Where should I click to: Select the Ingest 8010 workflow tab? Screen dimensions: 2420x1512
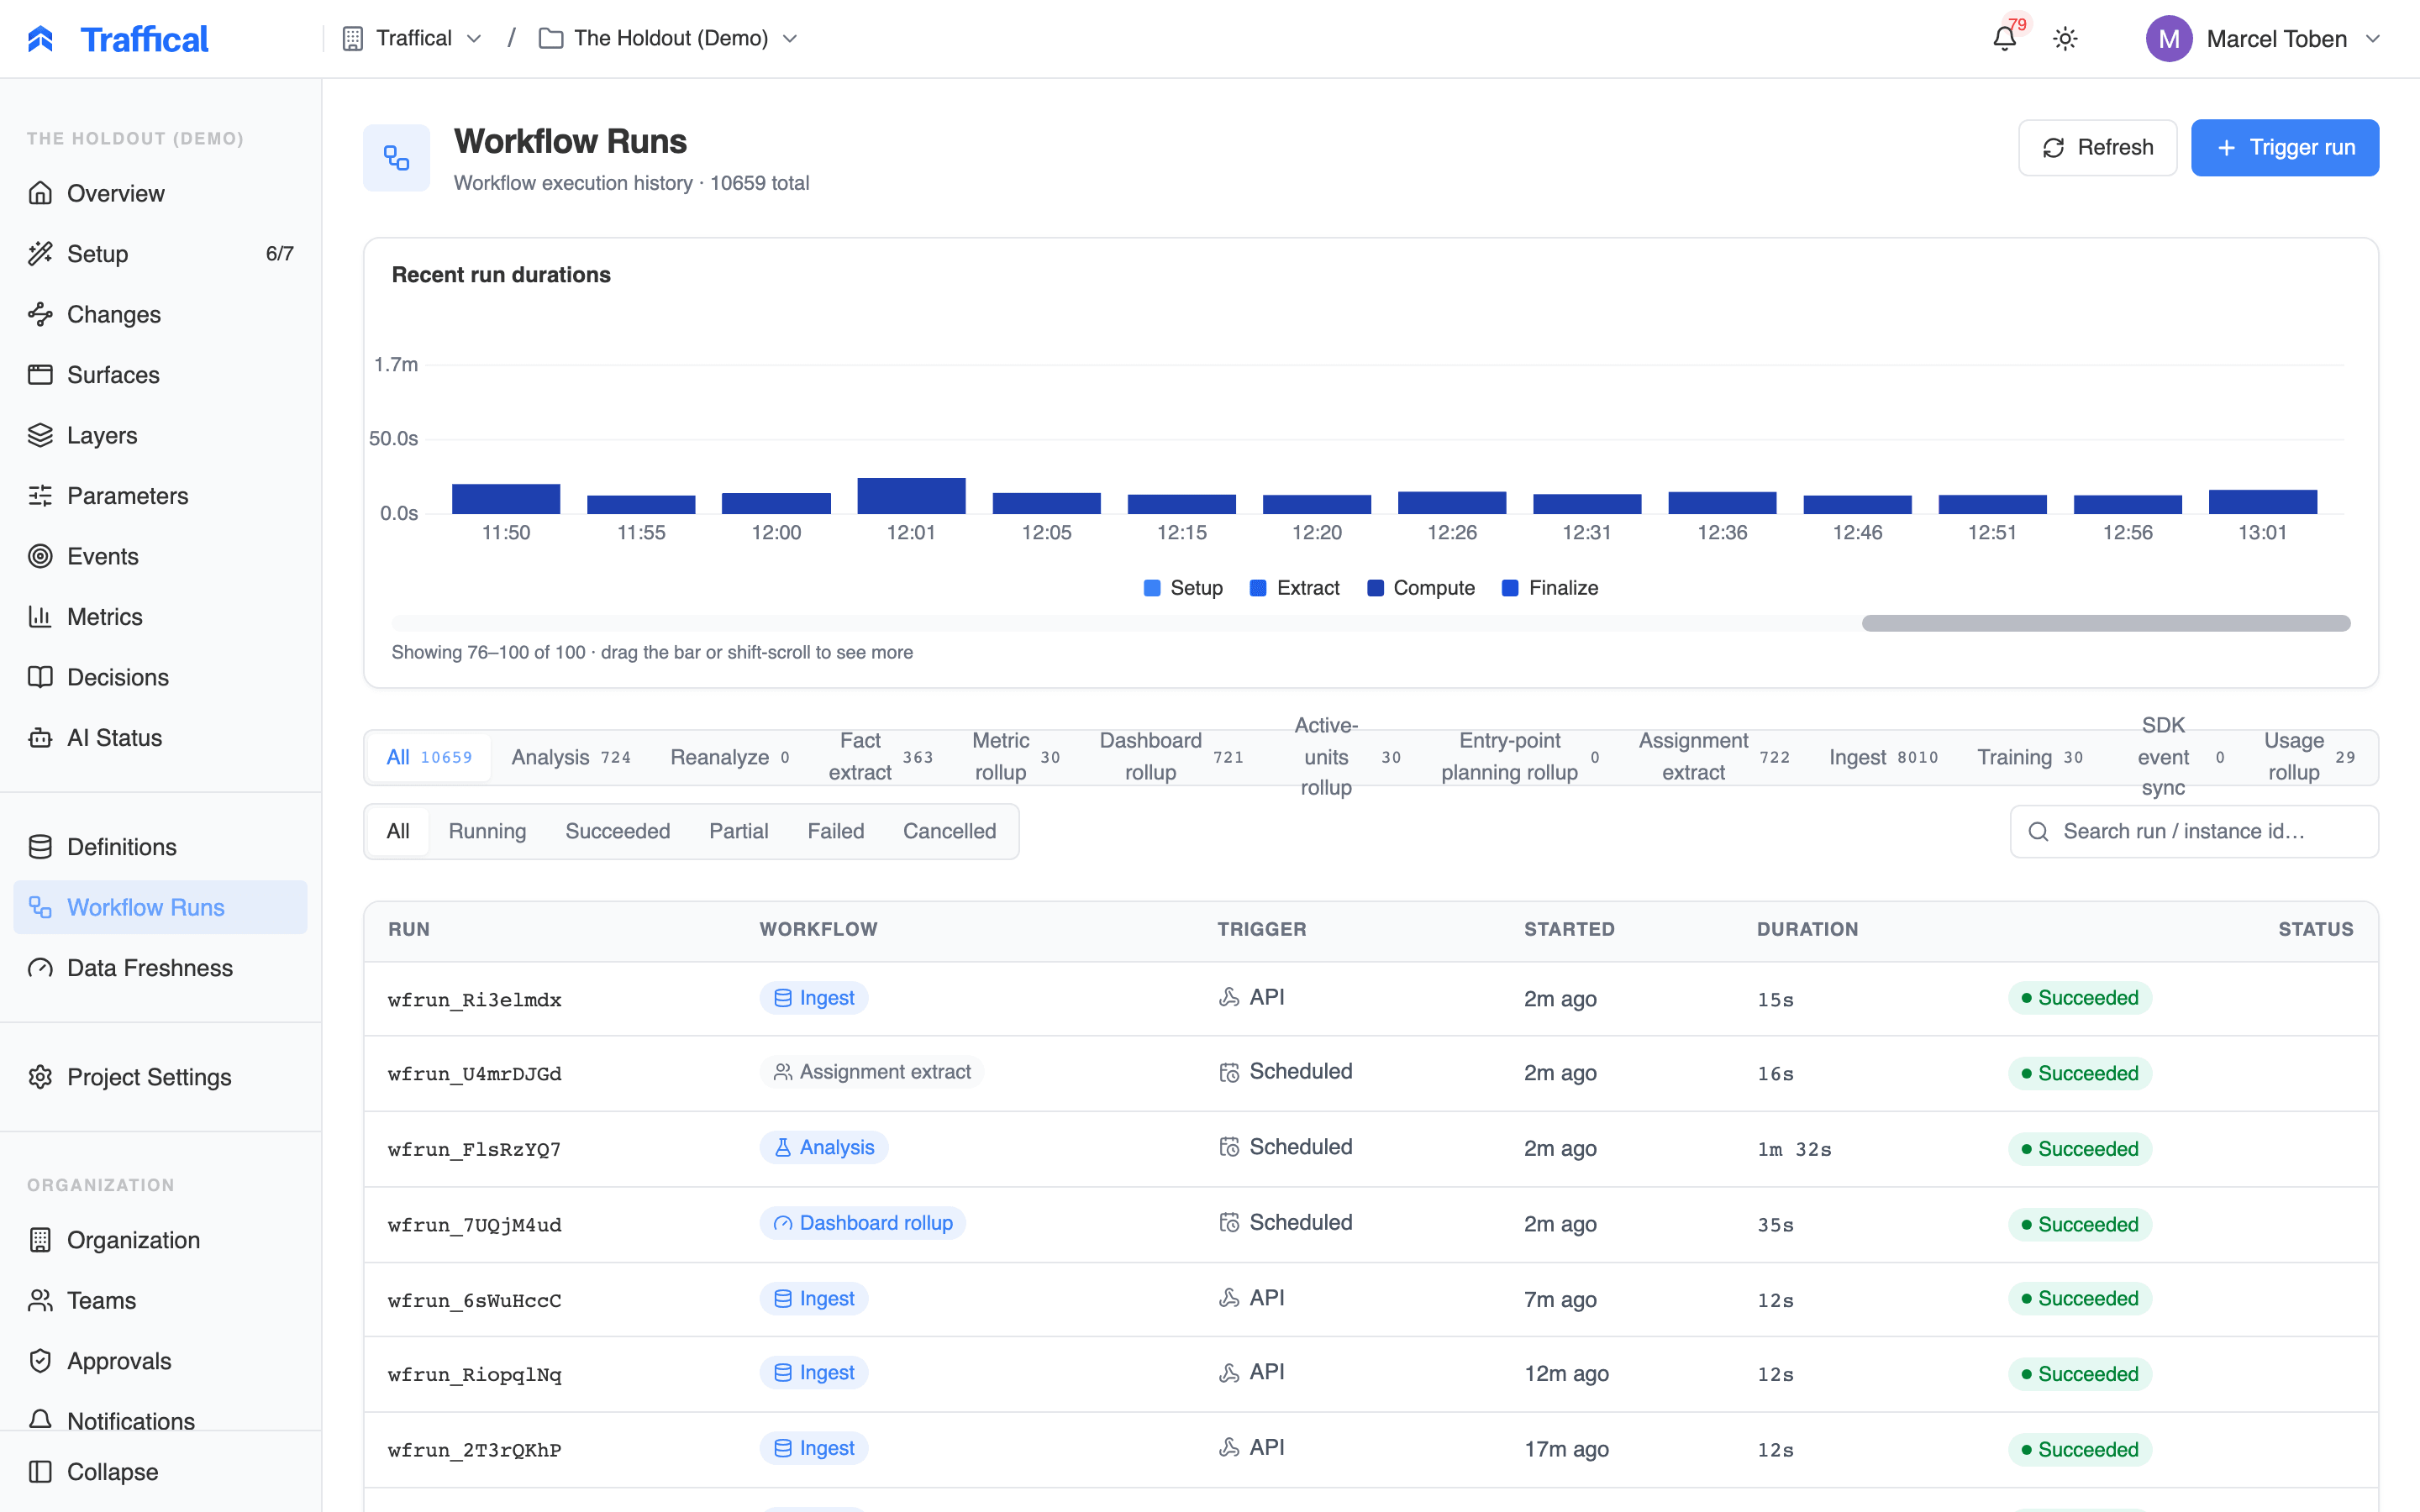click(1883, 757)
